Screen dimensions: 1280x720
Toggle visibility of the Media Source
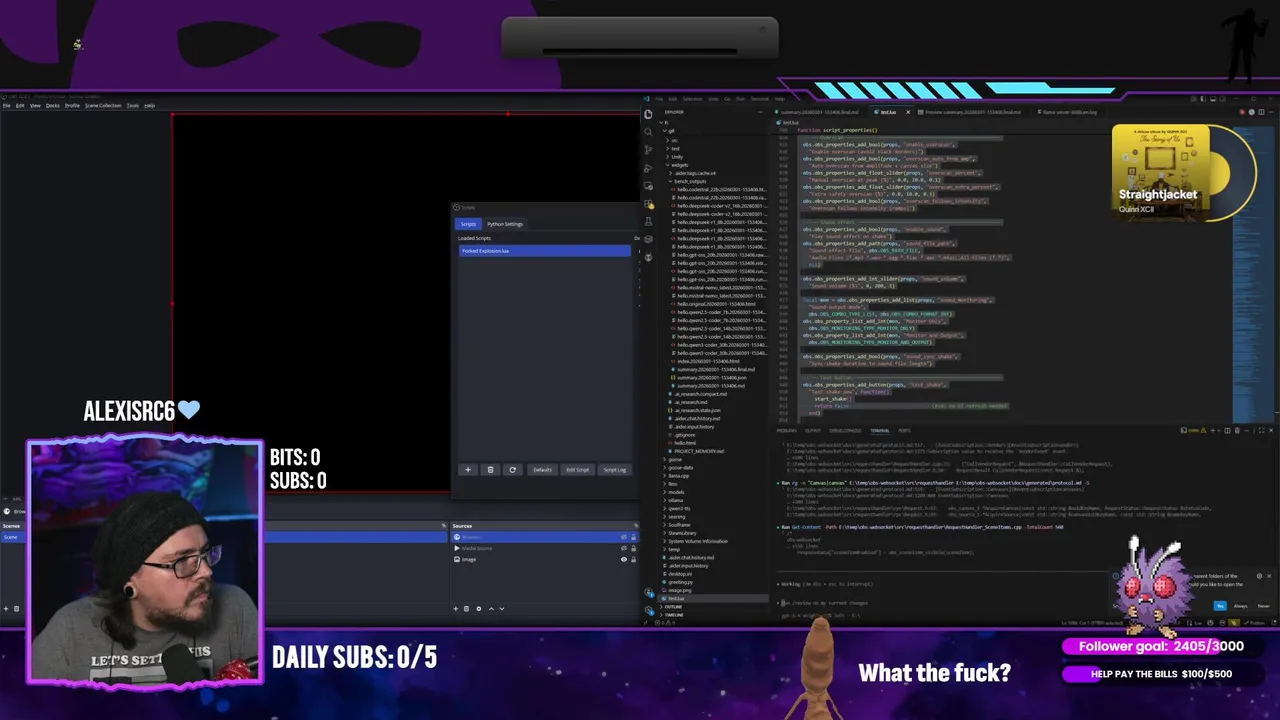[x=624, y=548]
